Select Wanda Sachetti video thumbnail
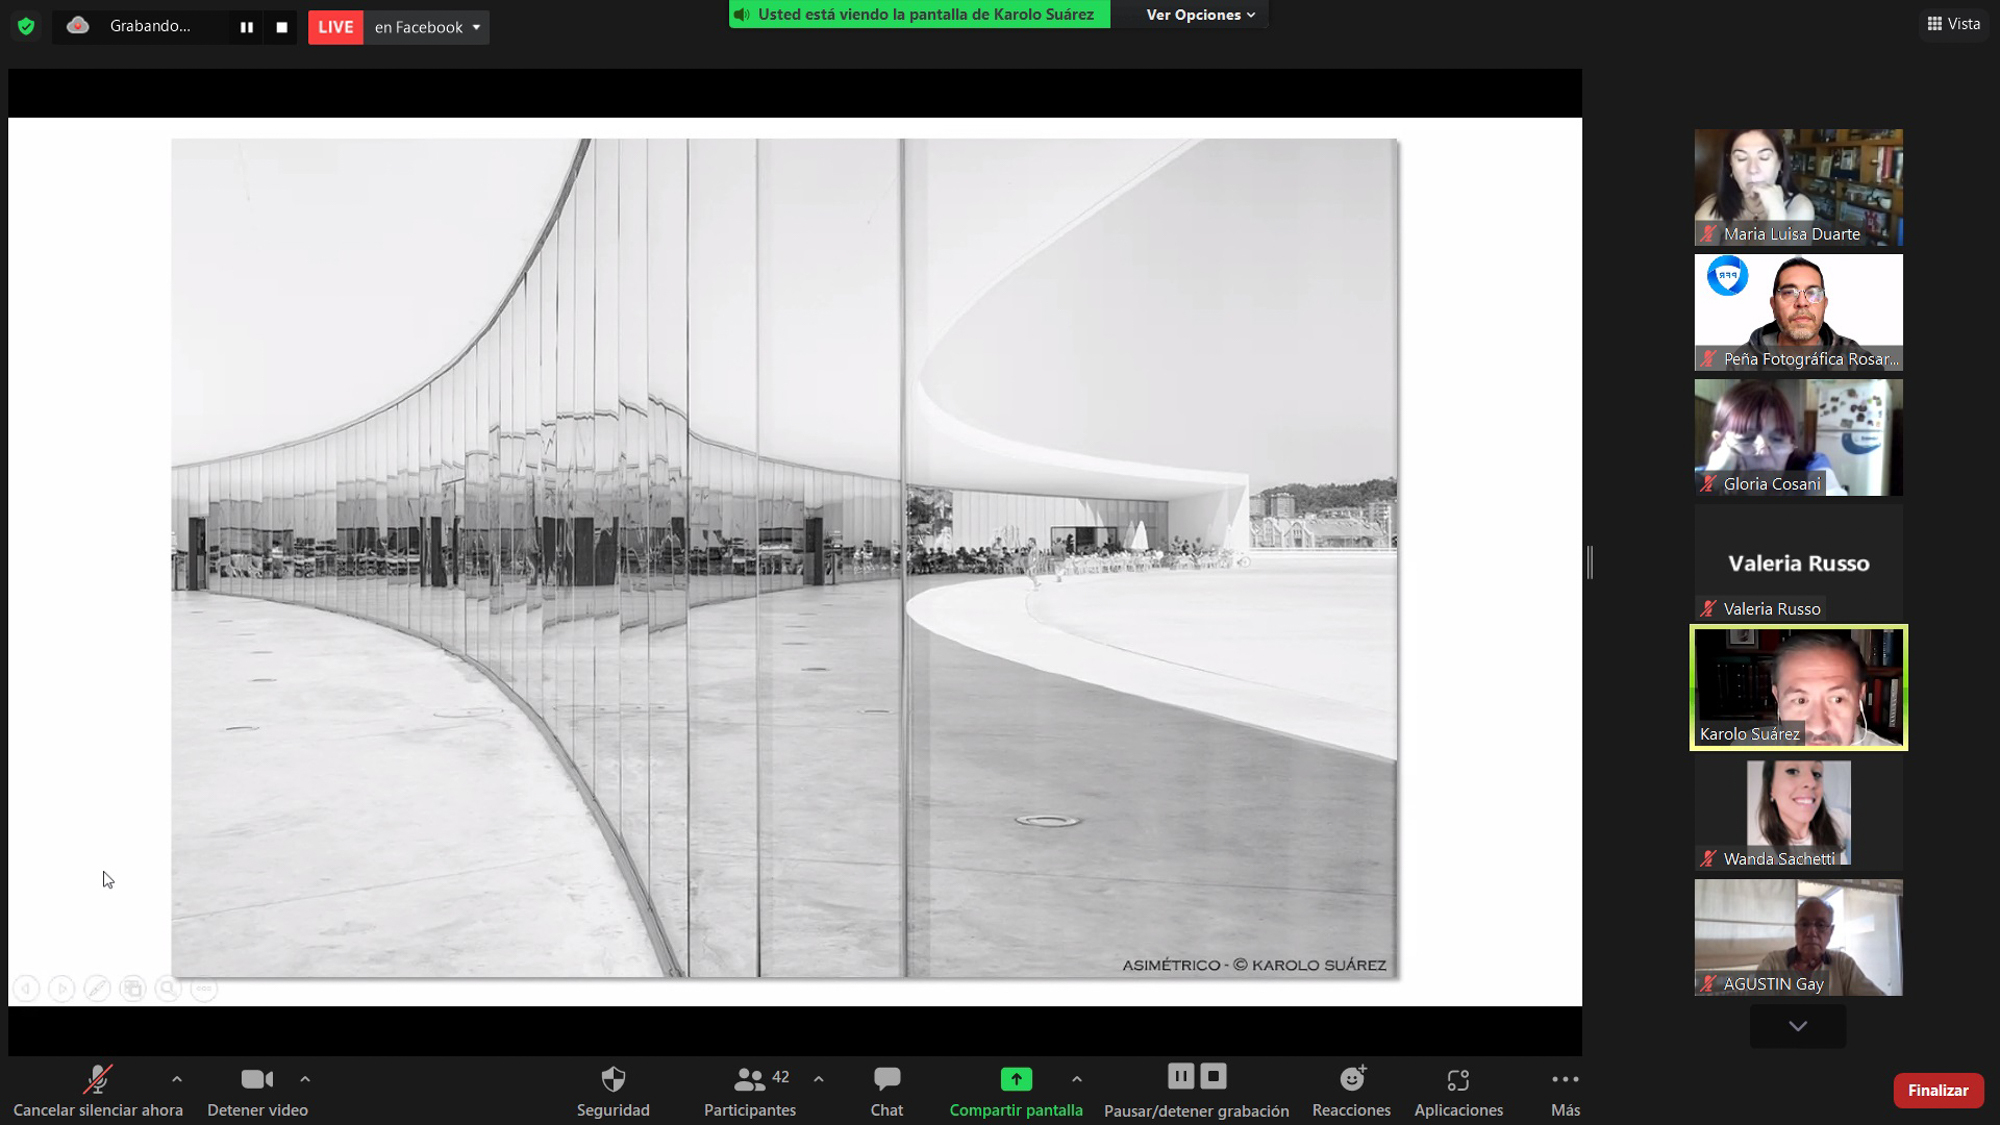Viewport: 2000px width, 1125px height. pos(1798,812)
